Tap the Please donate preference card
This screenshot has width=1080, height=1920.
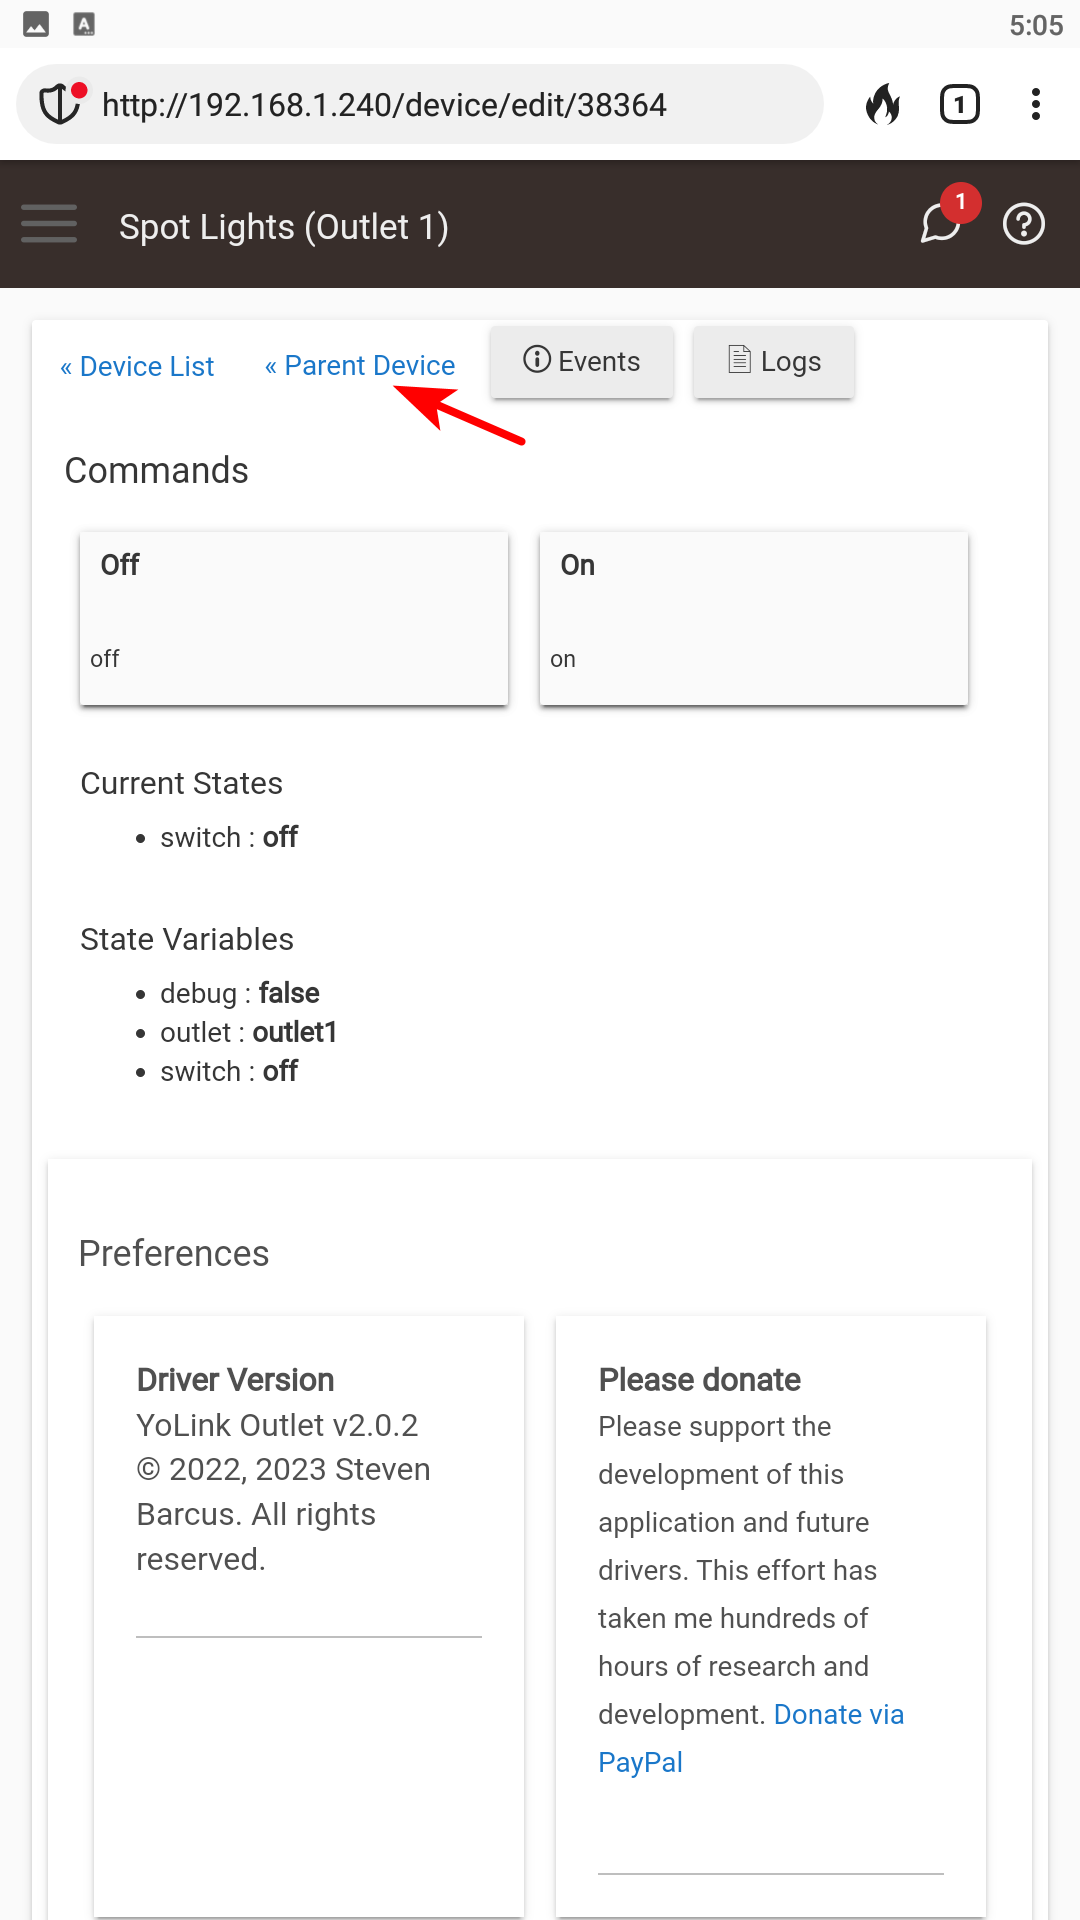tap(771, 1616)
